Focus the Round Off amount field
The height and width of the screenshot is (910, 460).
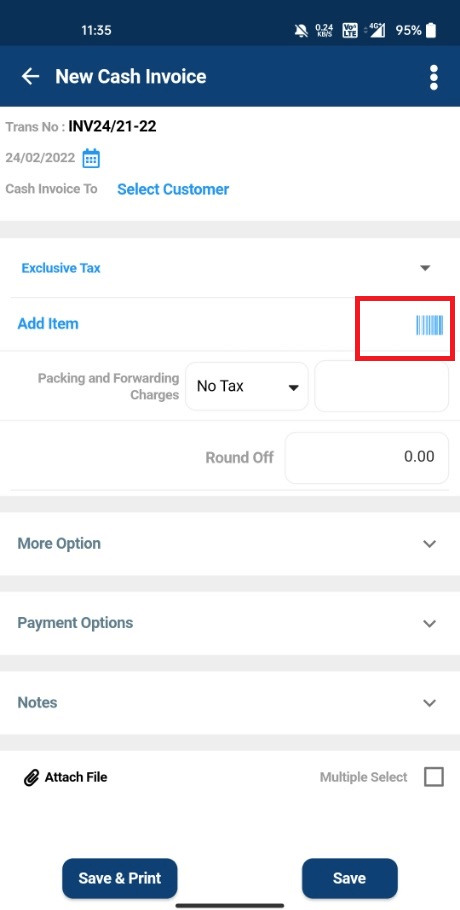click(x=367, y=457)
